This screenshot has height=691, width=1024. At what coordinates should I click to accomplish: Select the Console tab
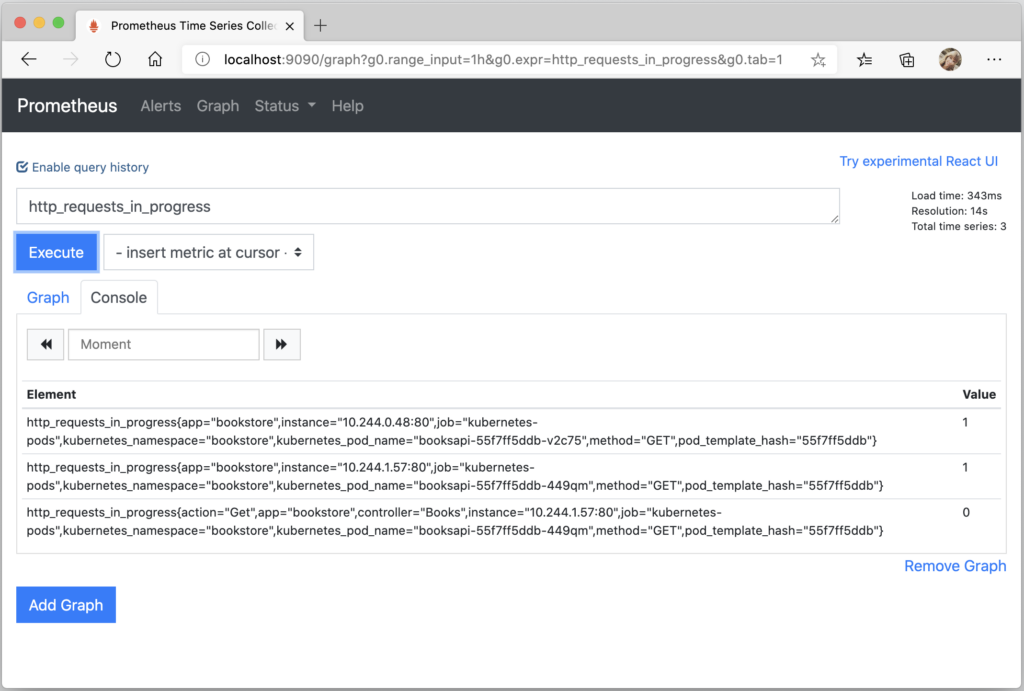coord(119,298)
